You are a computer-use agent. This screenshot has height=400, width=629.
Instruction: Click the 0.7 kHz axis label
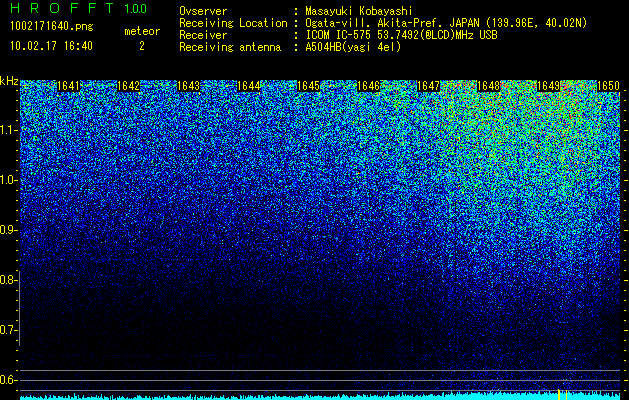pos(8,330)
